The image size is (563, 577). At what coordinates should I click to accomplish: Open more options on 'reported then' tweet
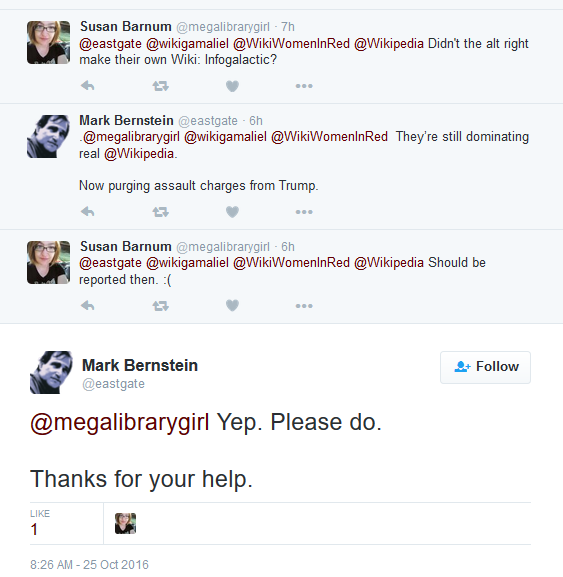coord(304,306)
